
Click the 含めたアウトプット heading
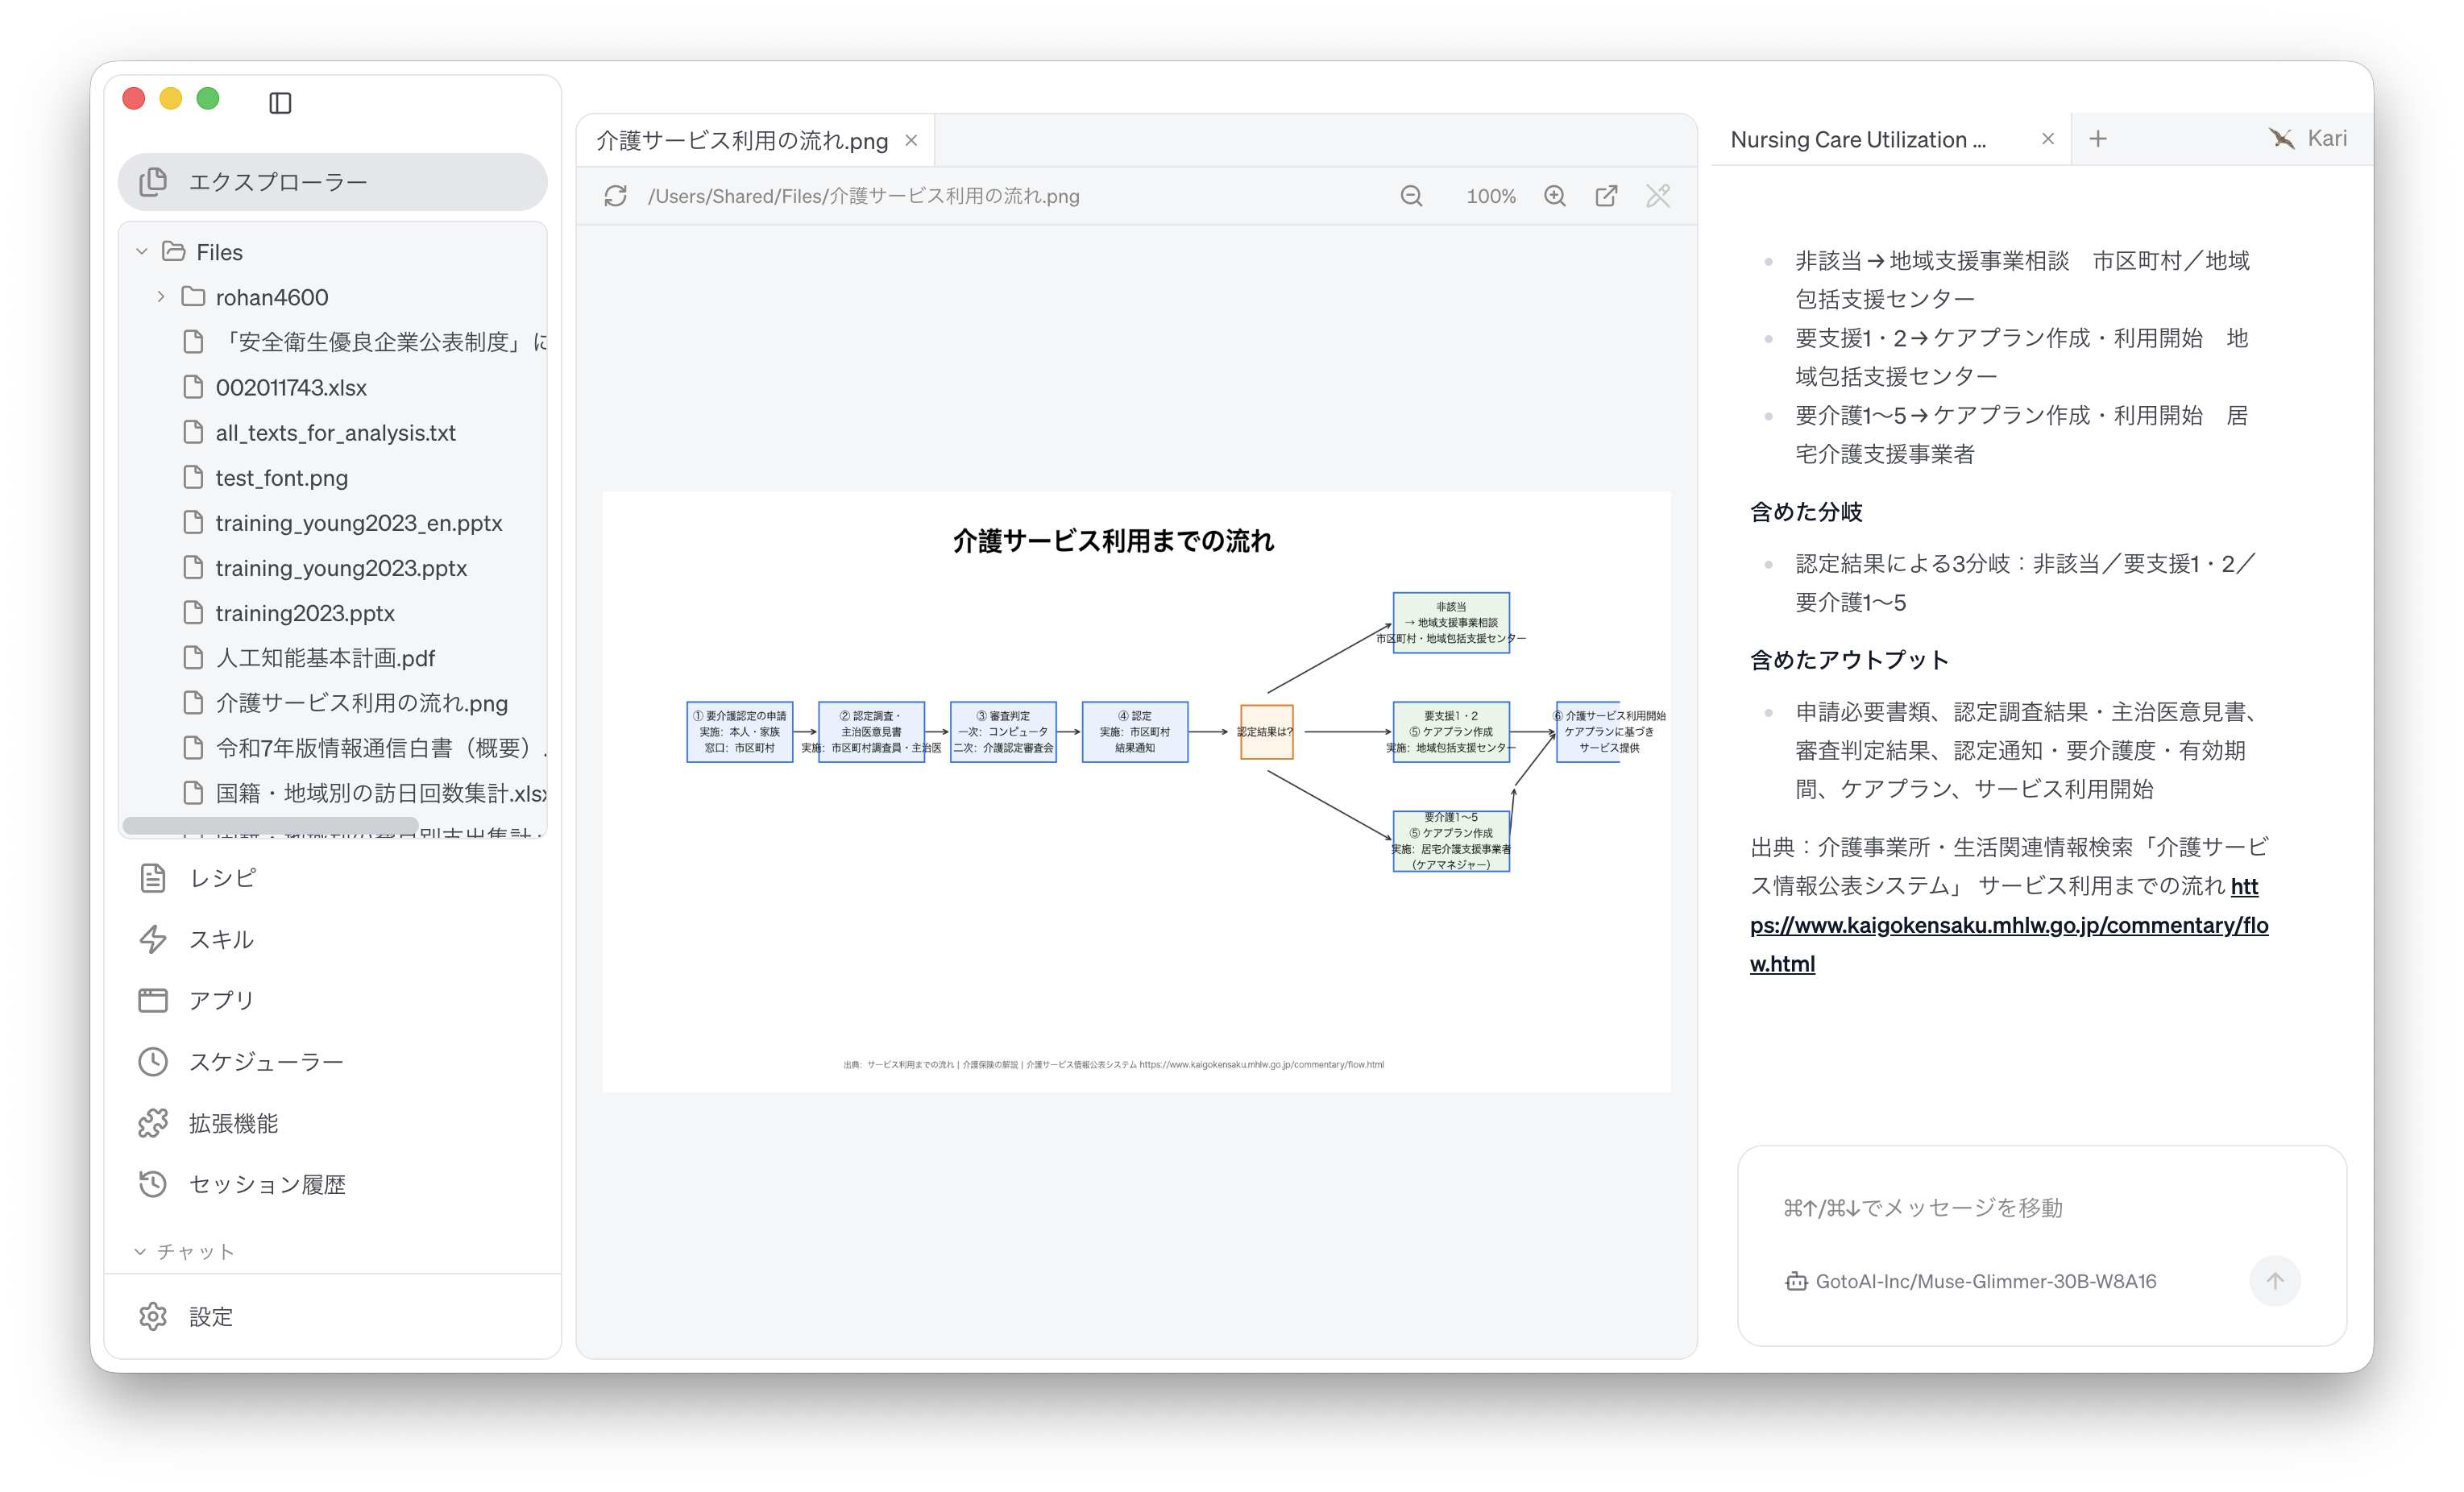tap(1849, 659)
